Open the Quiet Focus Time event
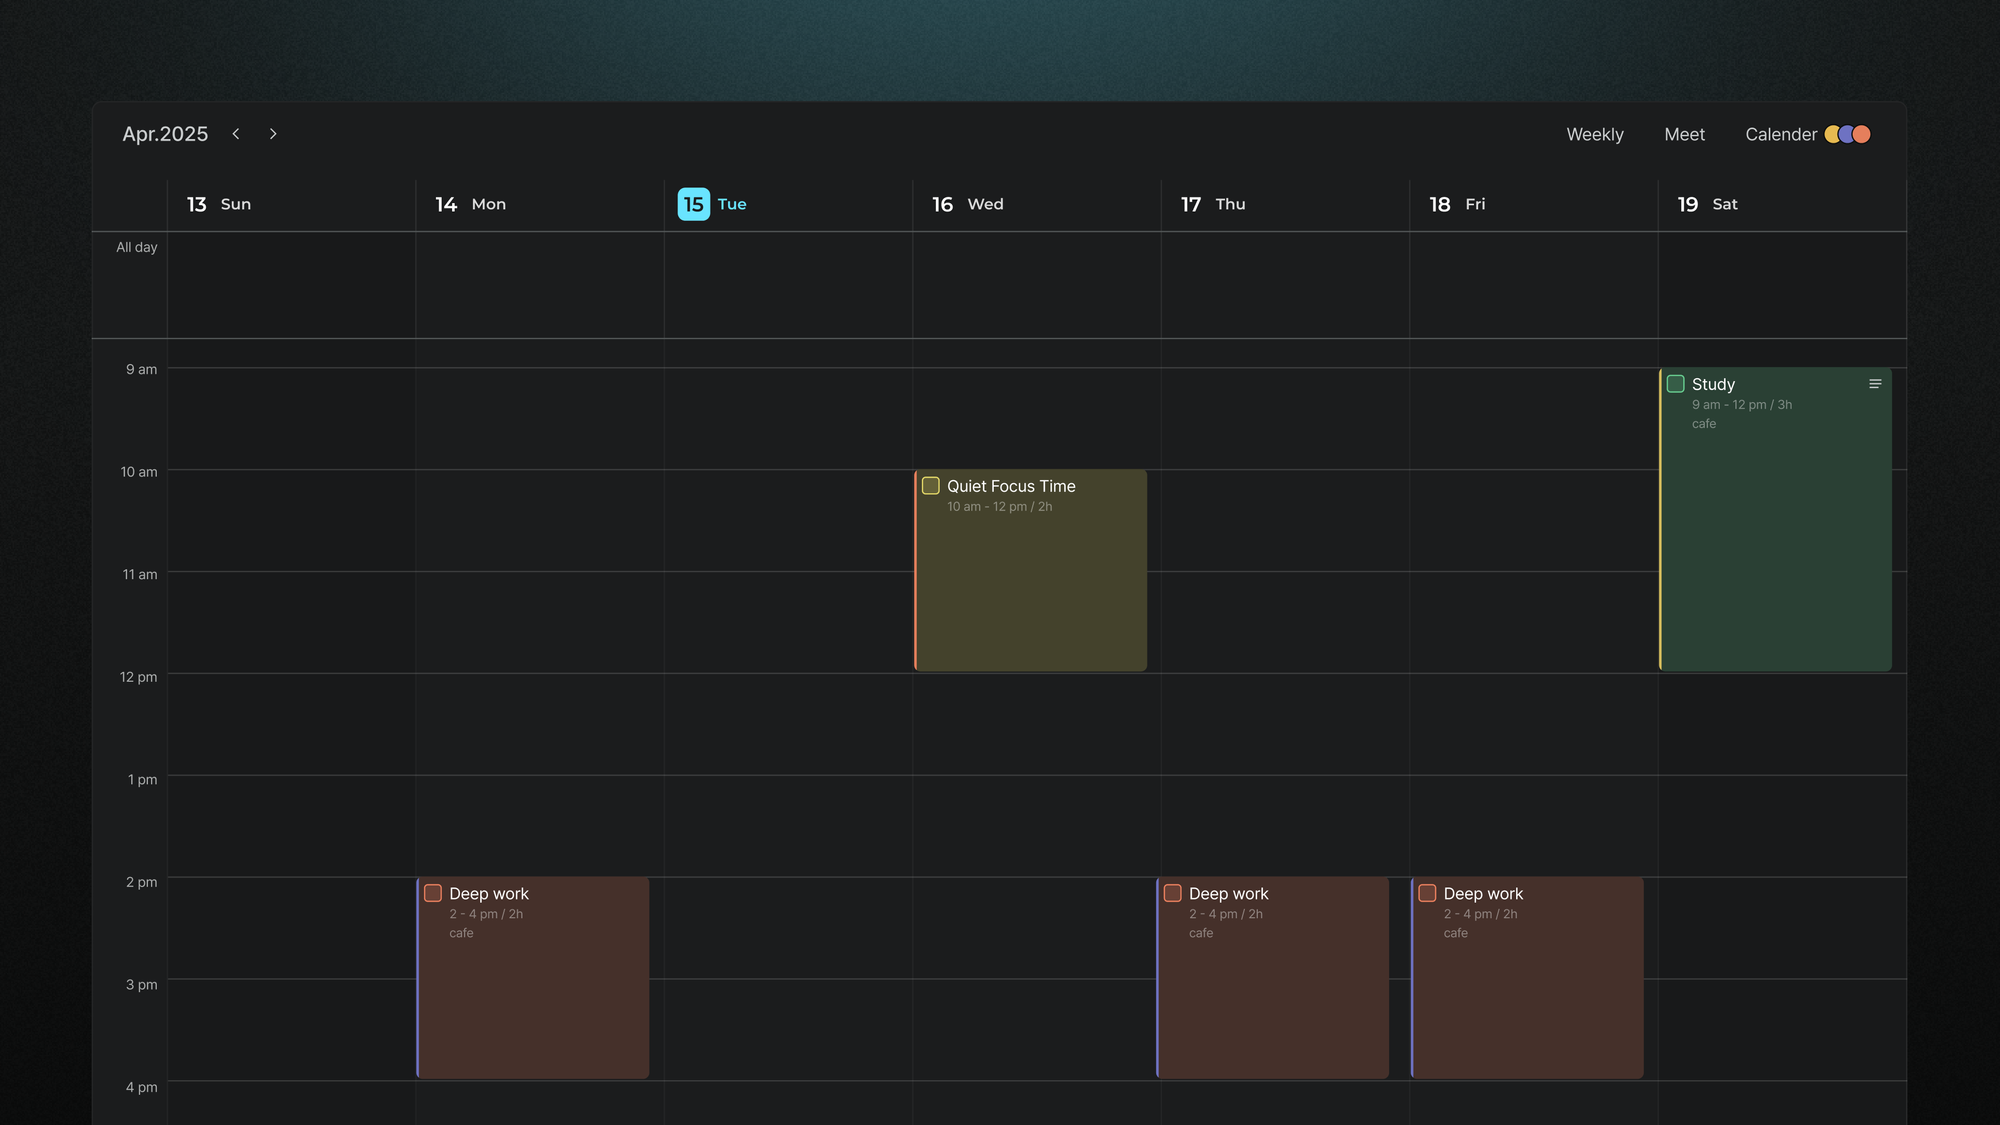The image size is (2000, 1125). 1031,570
